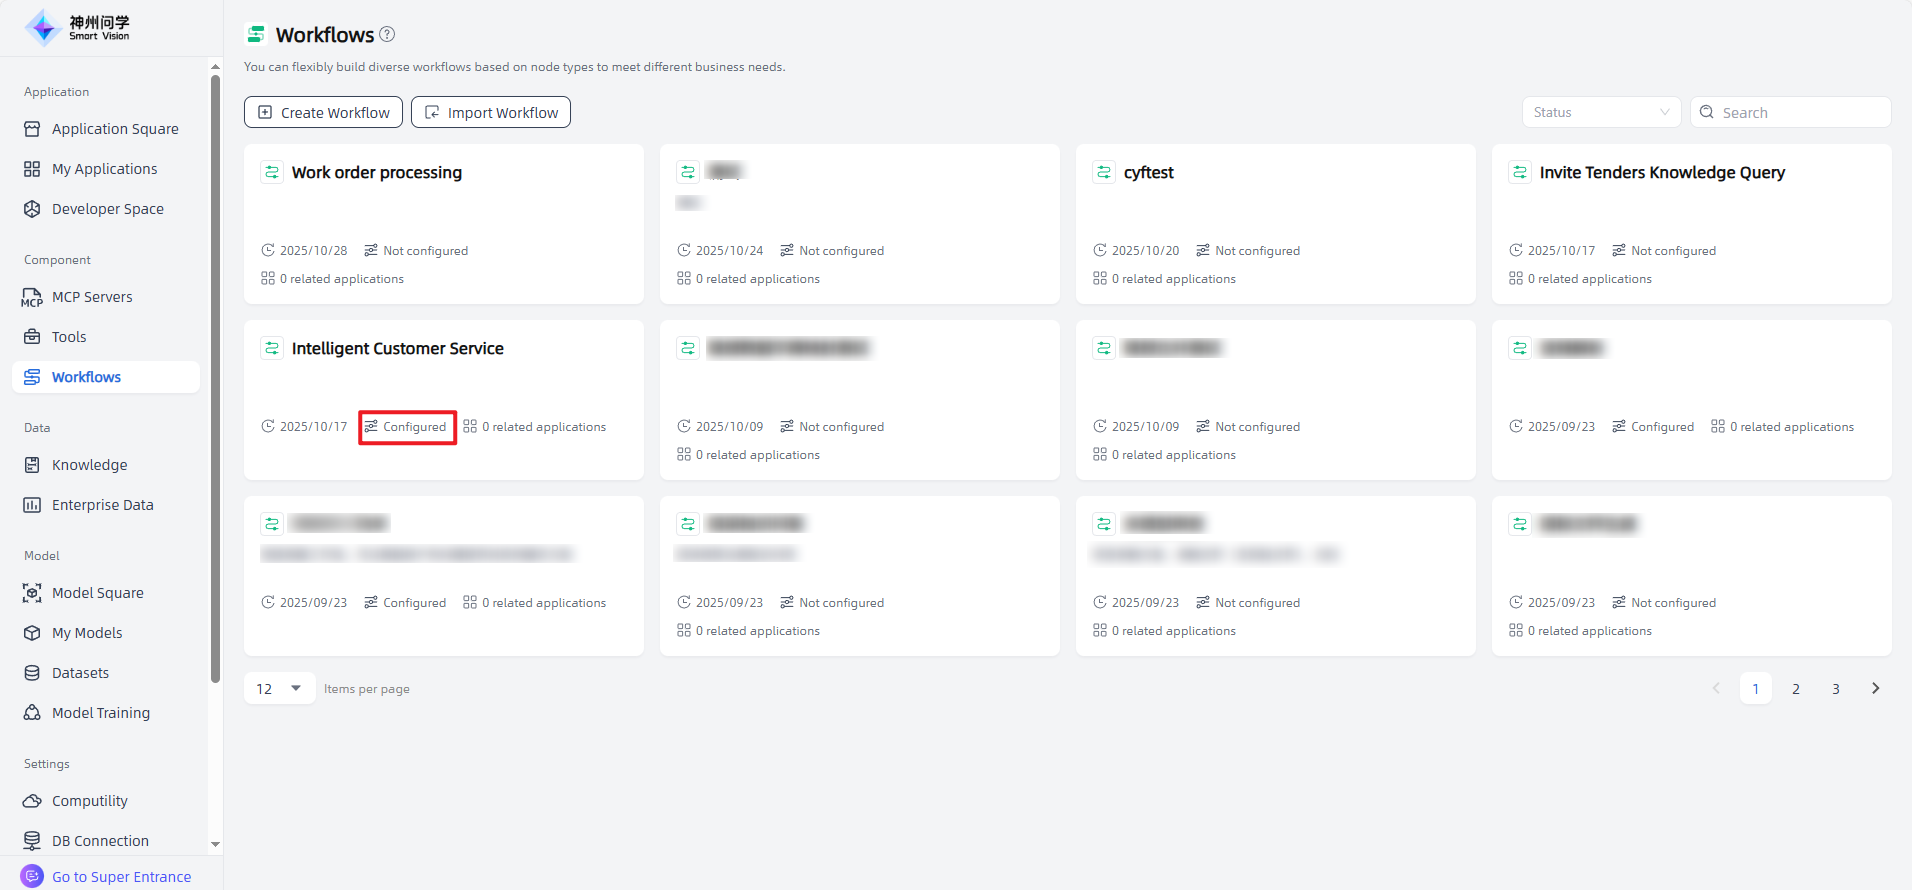Navigate to Developer Space

click(x=107, y=209)
